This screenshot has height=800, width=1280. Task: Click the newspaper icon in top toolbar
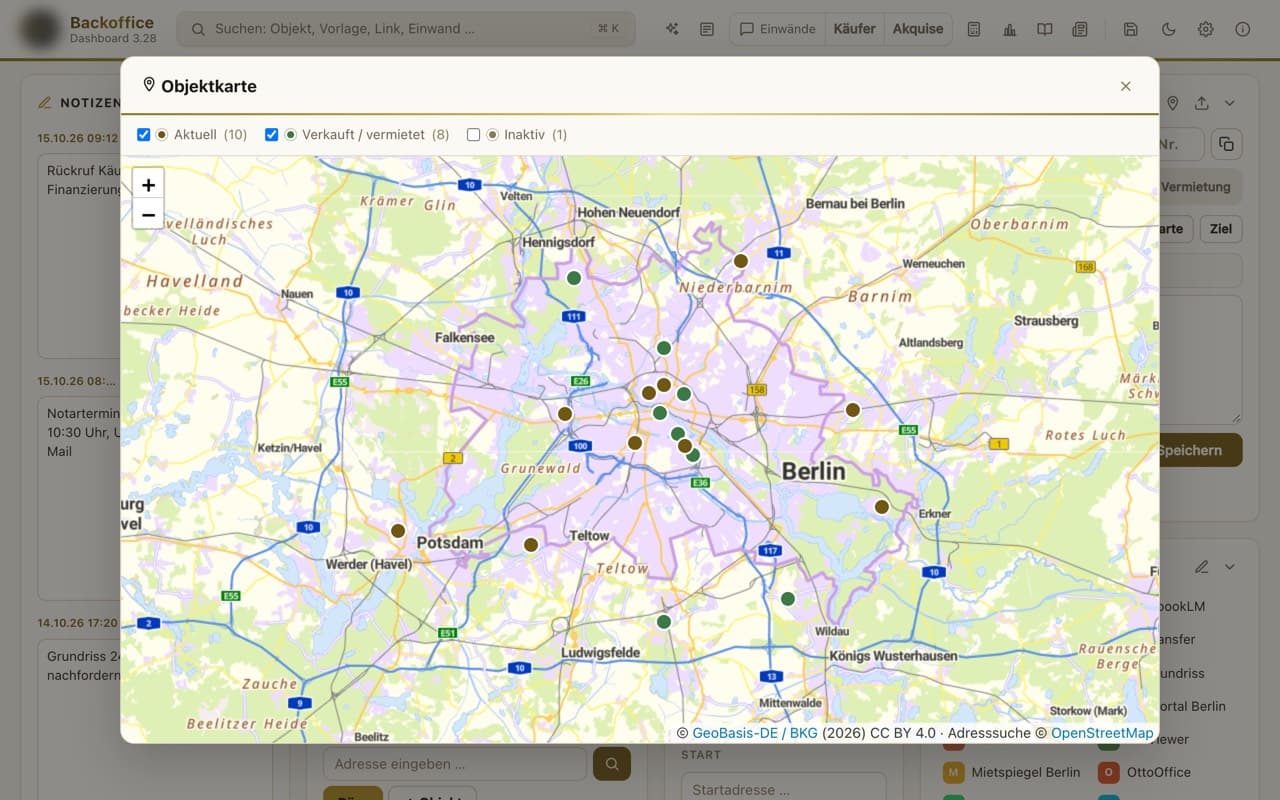tap(1080, 29)
